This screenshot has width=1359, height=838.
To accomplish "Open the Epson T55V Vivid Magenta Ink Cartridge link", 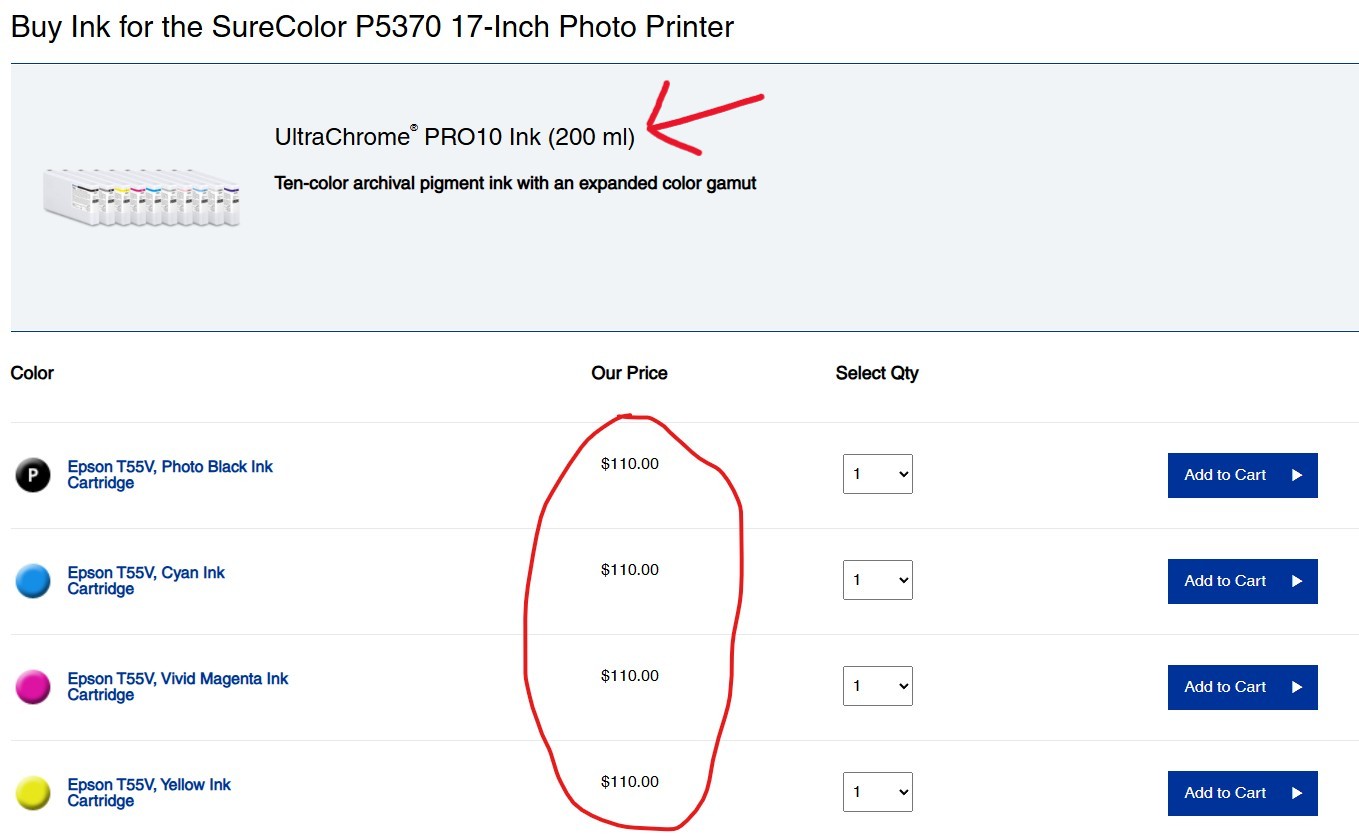I will click(180, 686).
